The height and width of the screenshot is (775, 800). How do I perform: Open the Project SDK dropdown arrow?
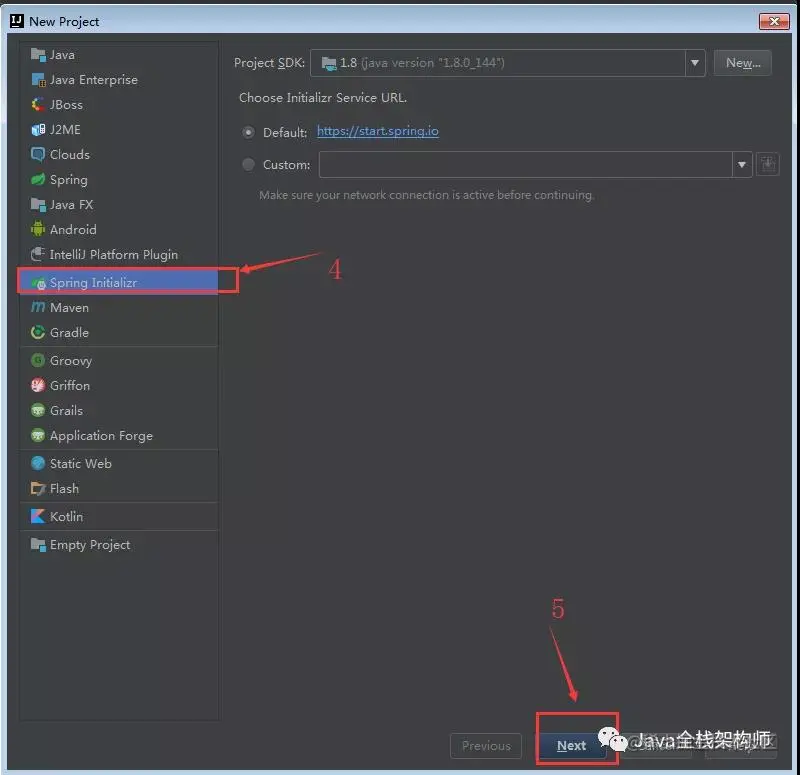(695, 63)
